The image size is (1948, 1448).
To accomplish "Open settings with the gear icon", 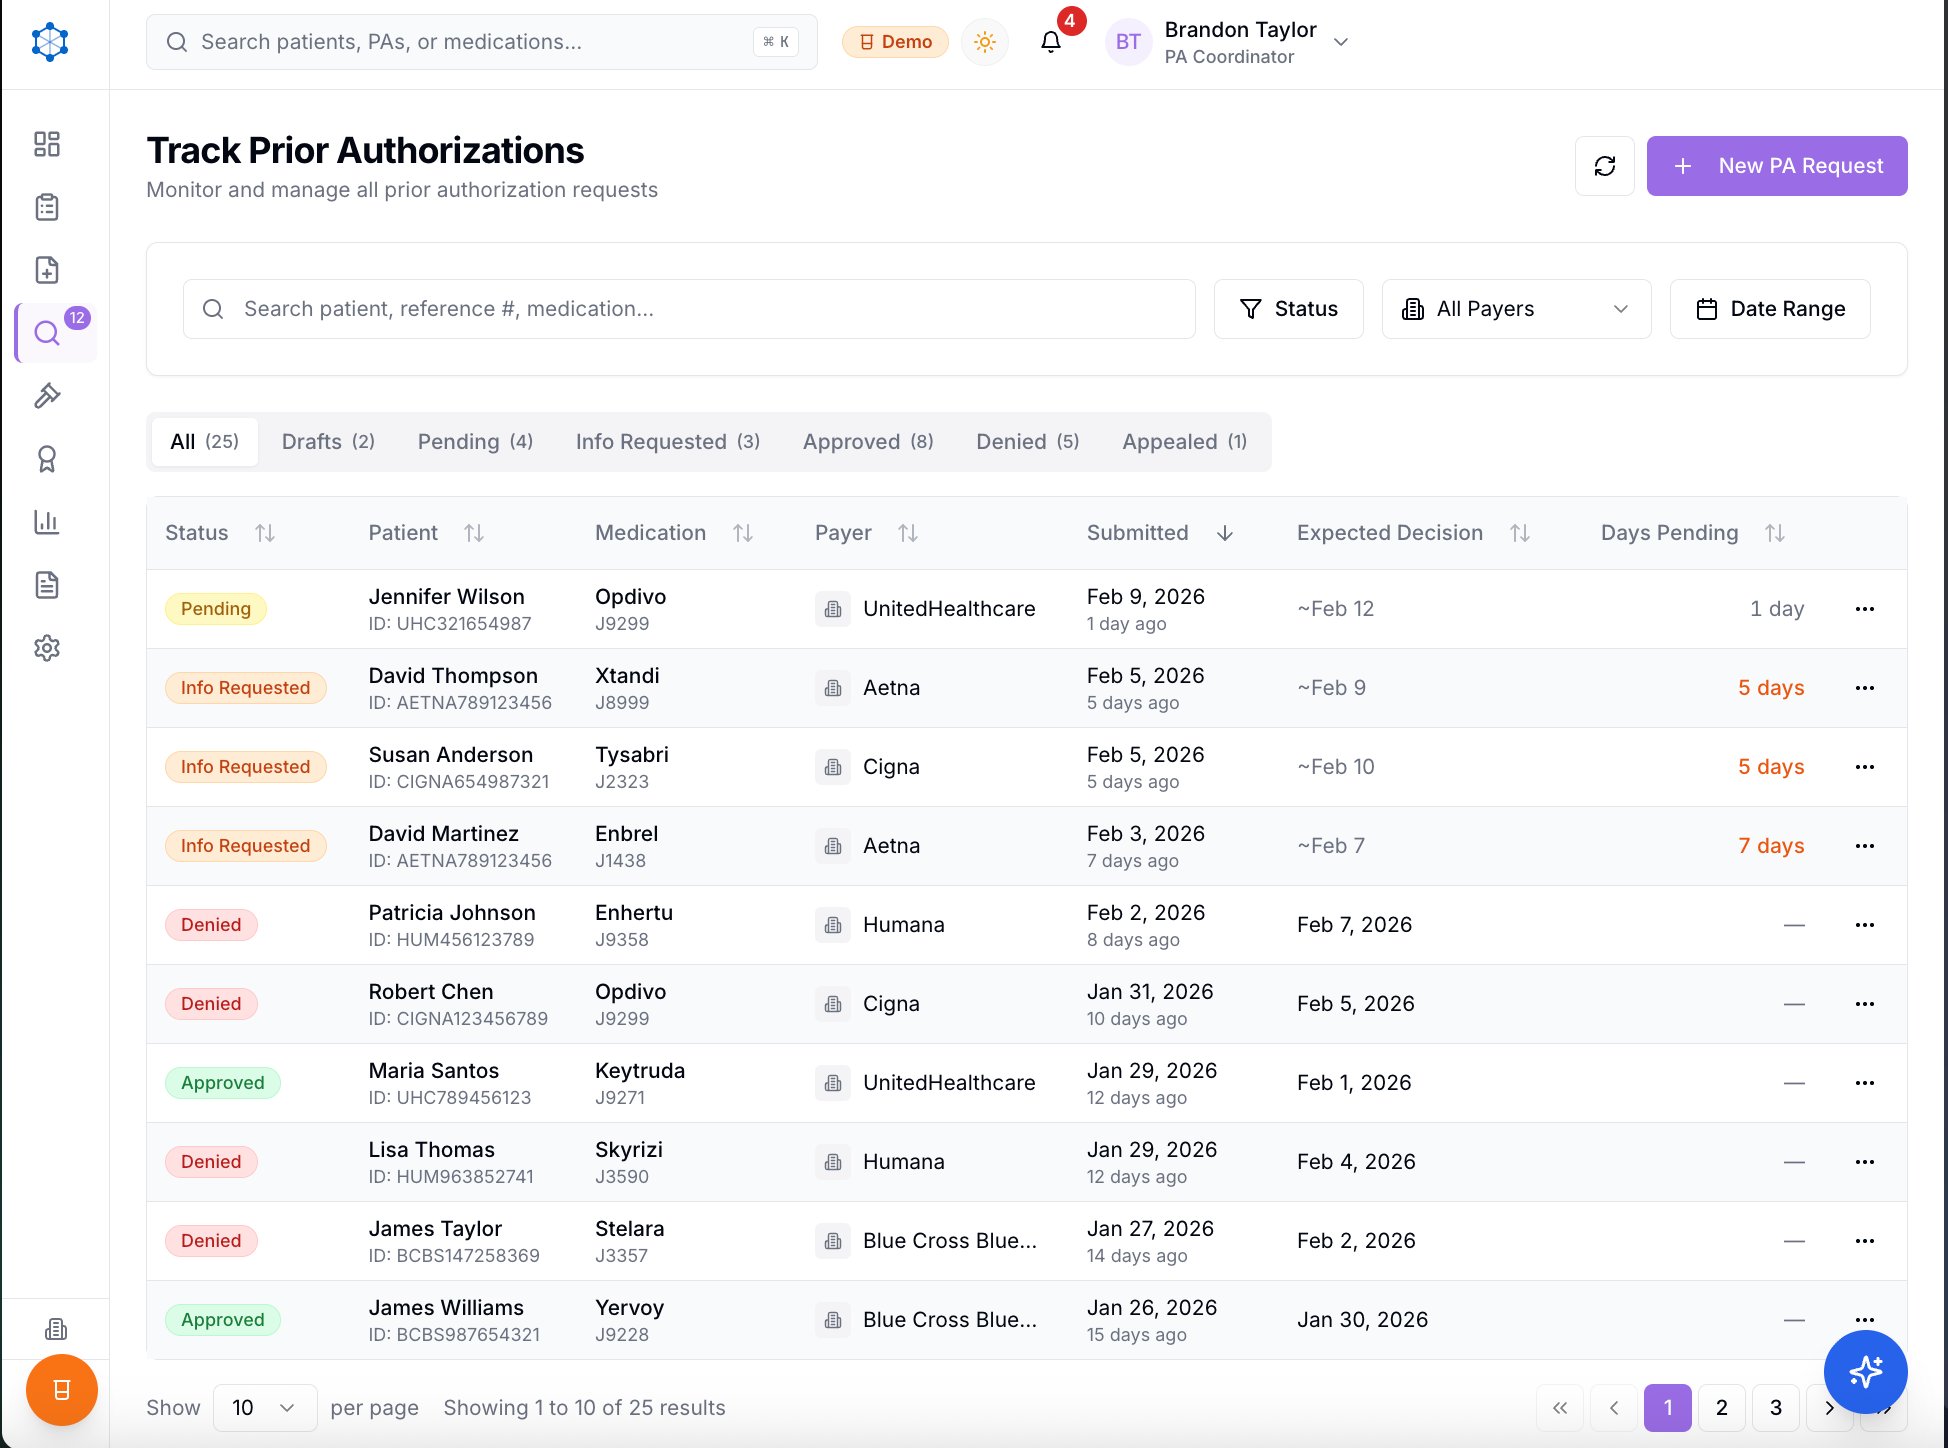I will point(46,648).
